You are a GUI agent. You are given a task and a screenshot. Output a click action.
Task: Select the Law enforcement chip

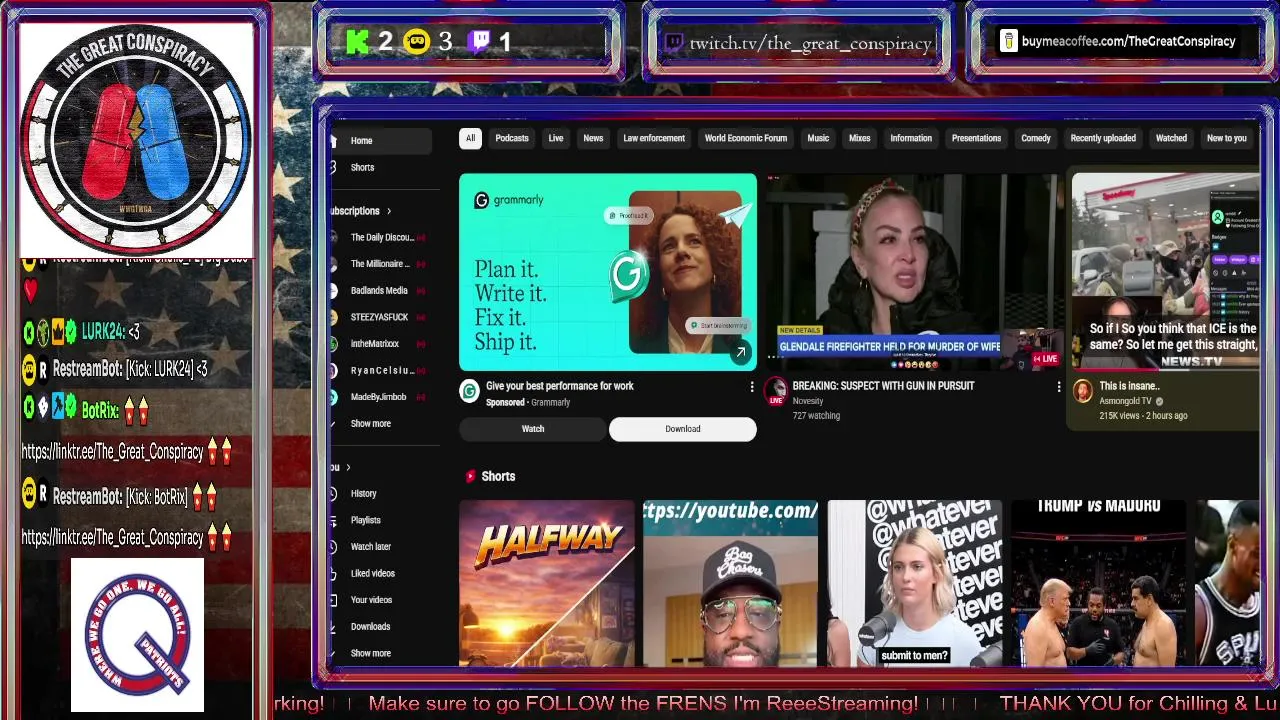pos(654,138)
